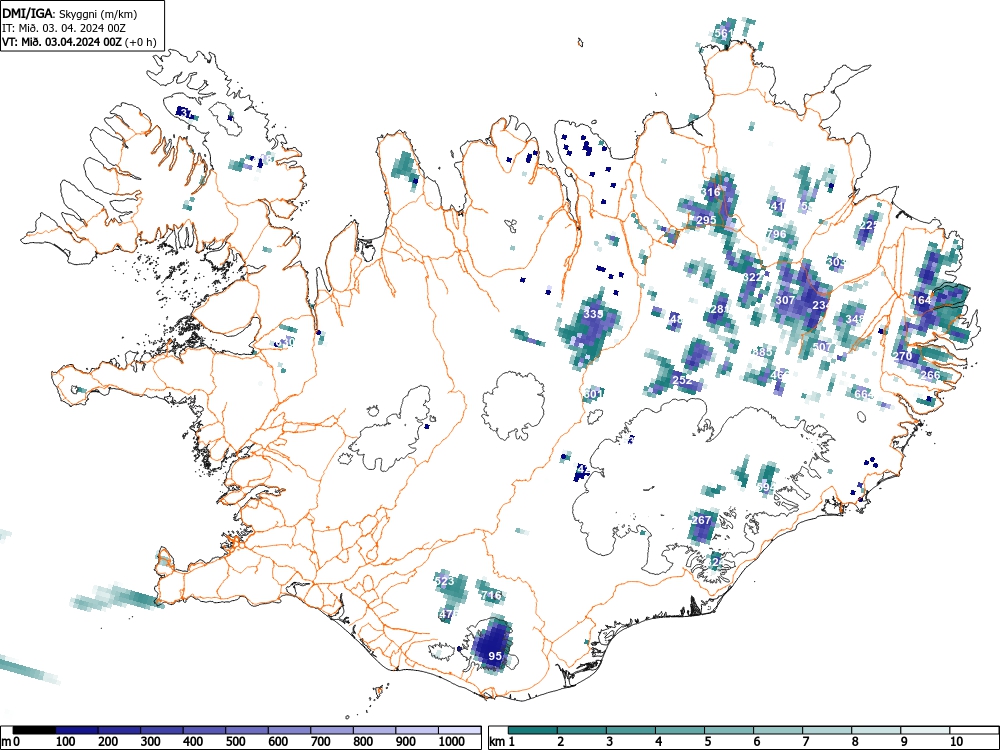Screen dimensions: 1000x750
Task: Click the legend label '1000' on metre scale
Action: click(451, 742)
